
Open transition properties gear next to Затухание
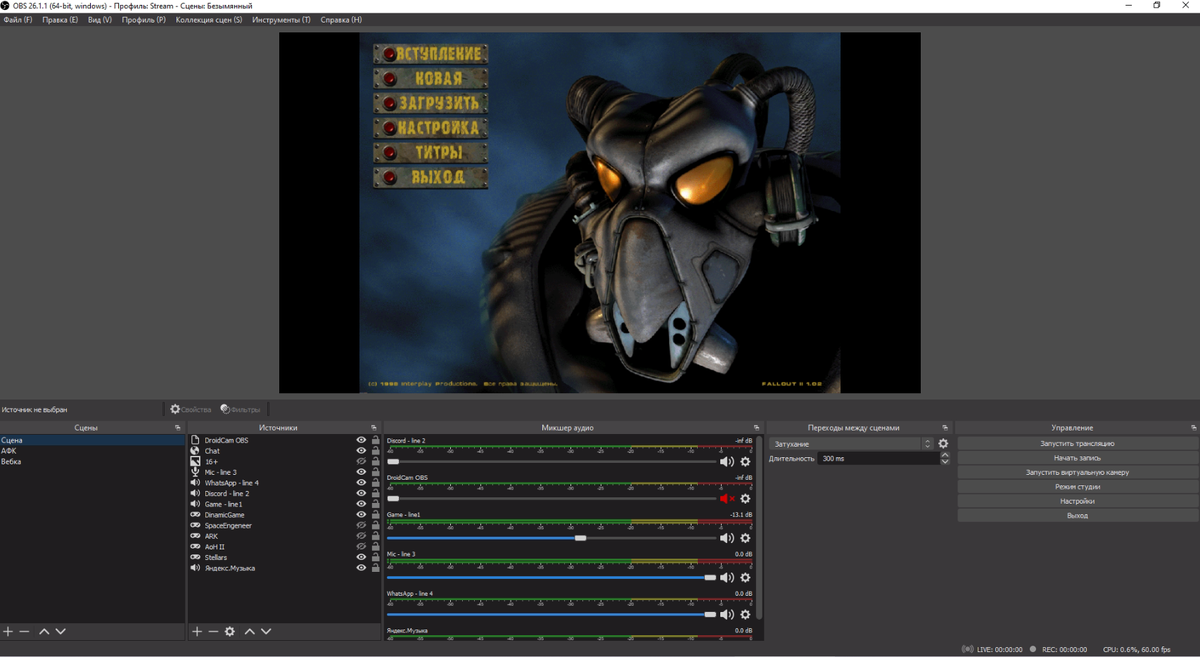(x=943, y=444)
